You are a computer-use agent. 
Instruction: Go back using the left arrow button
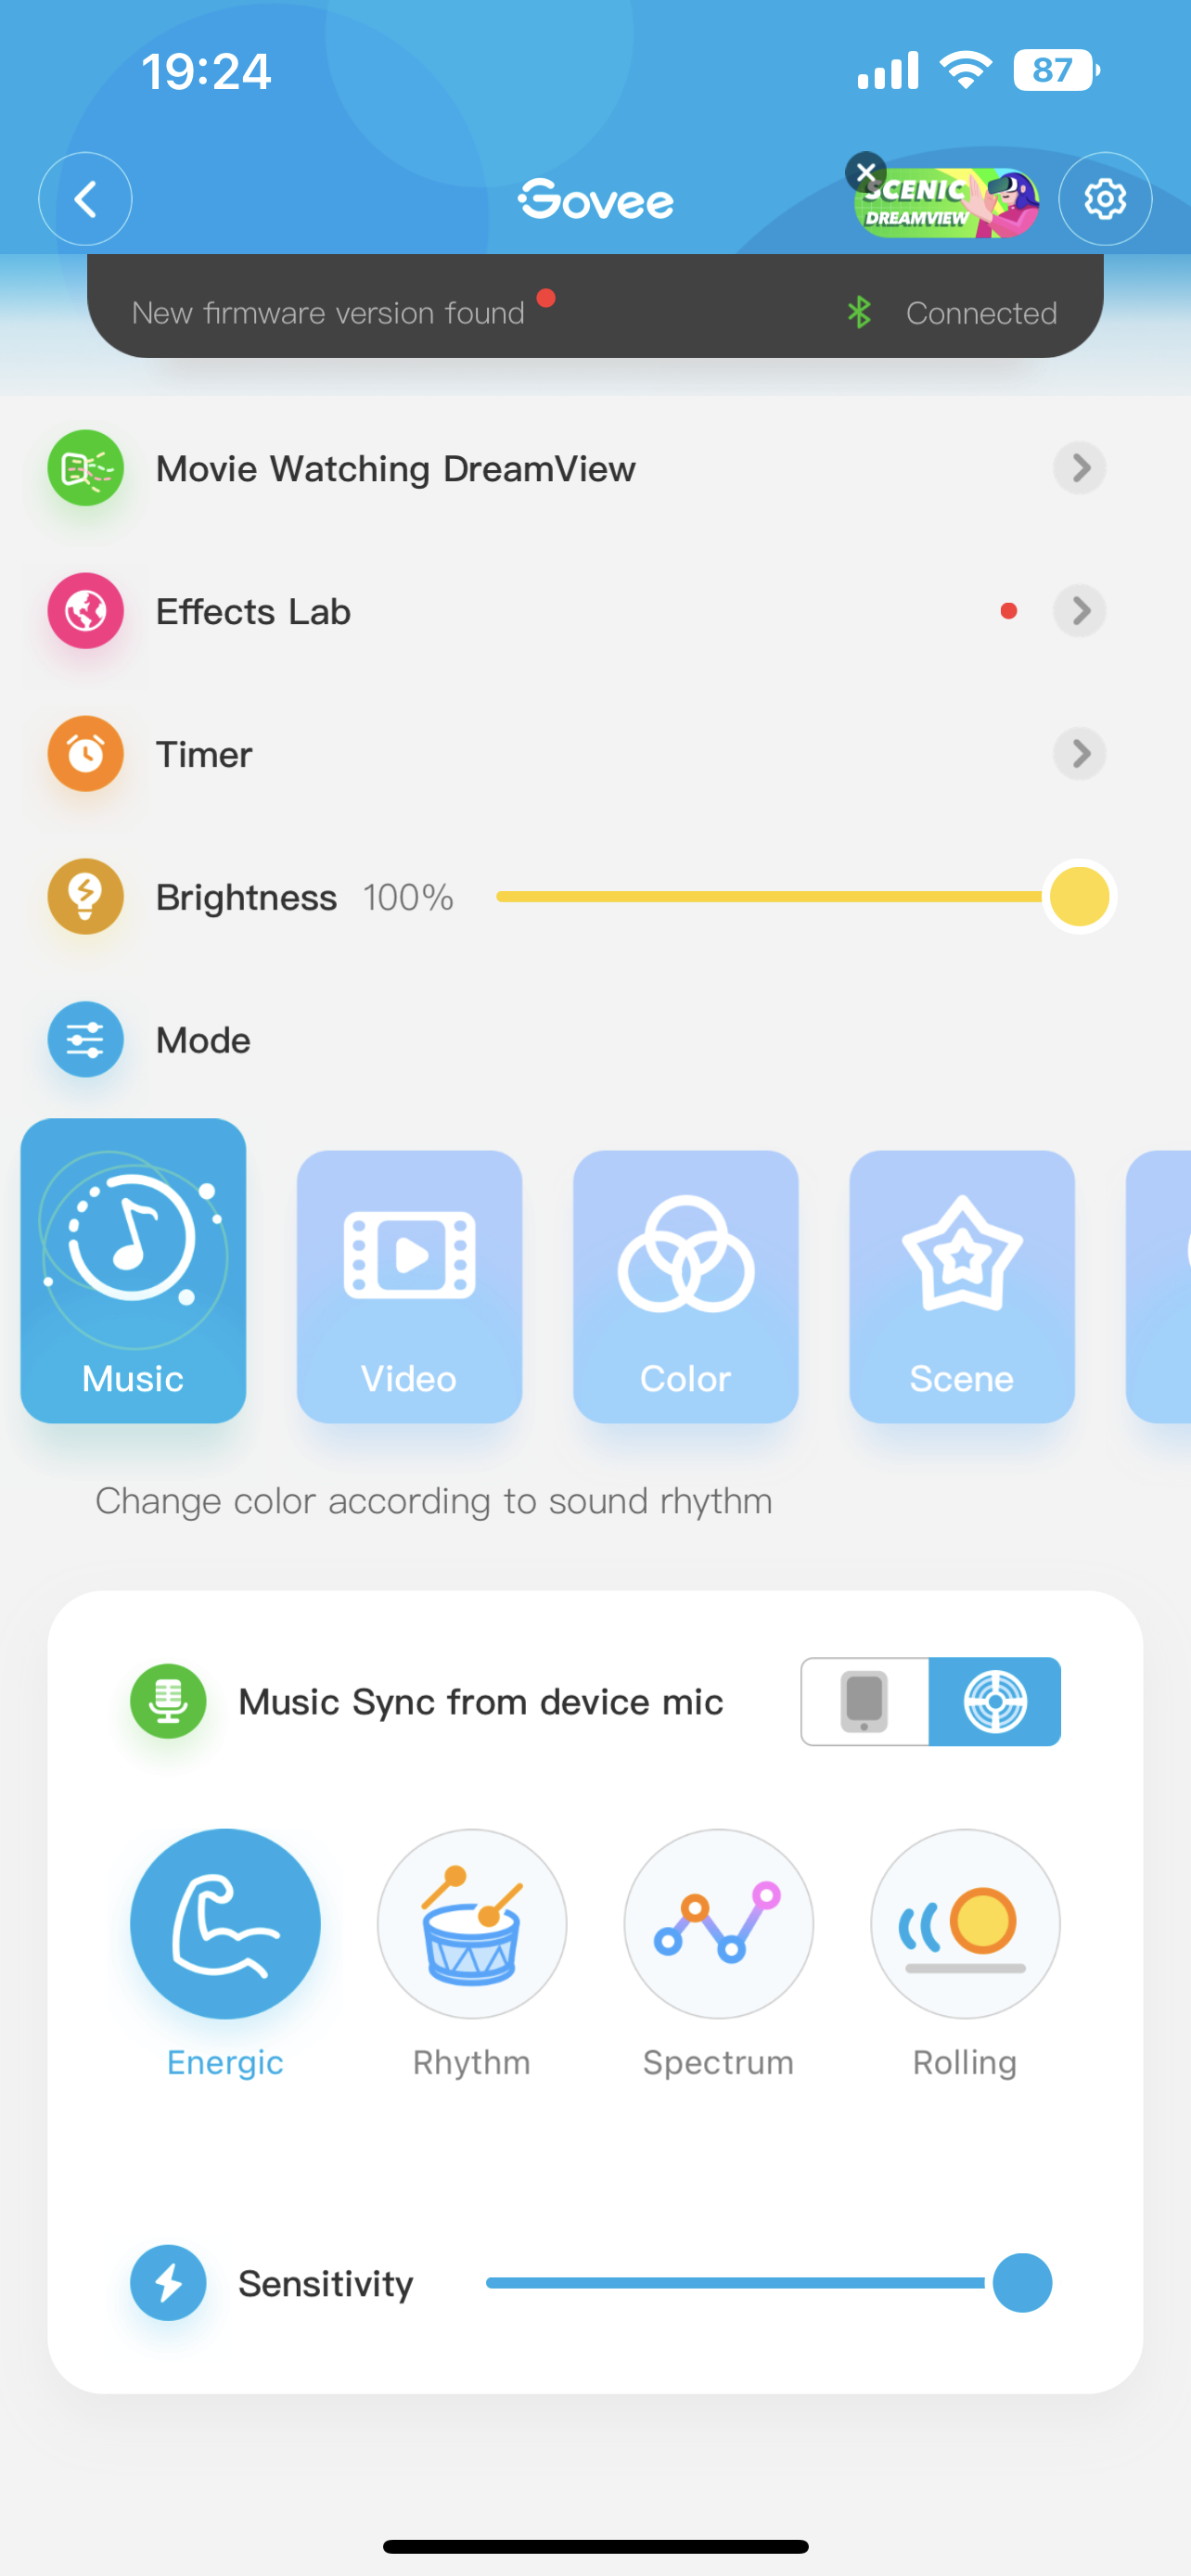coord(85,199)
